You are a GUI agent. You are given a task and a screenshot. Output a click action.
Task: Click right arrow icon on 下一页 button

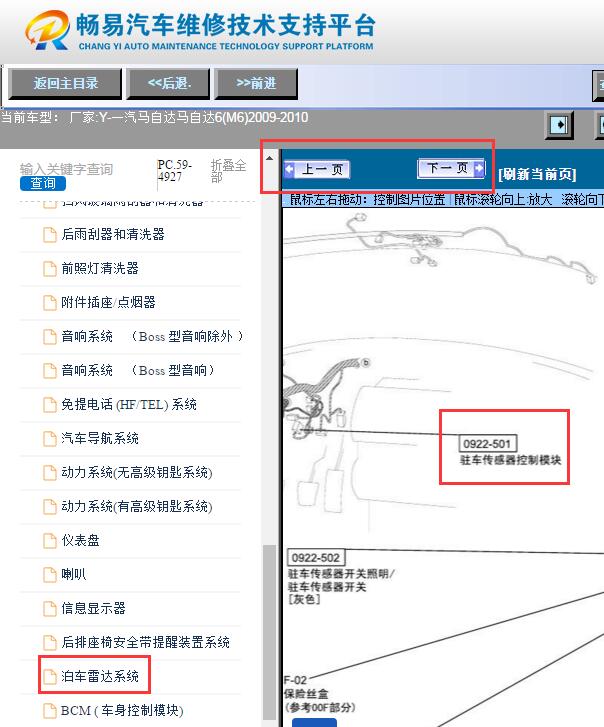click(479, 168)
